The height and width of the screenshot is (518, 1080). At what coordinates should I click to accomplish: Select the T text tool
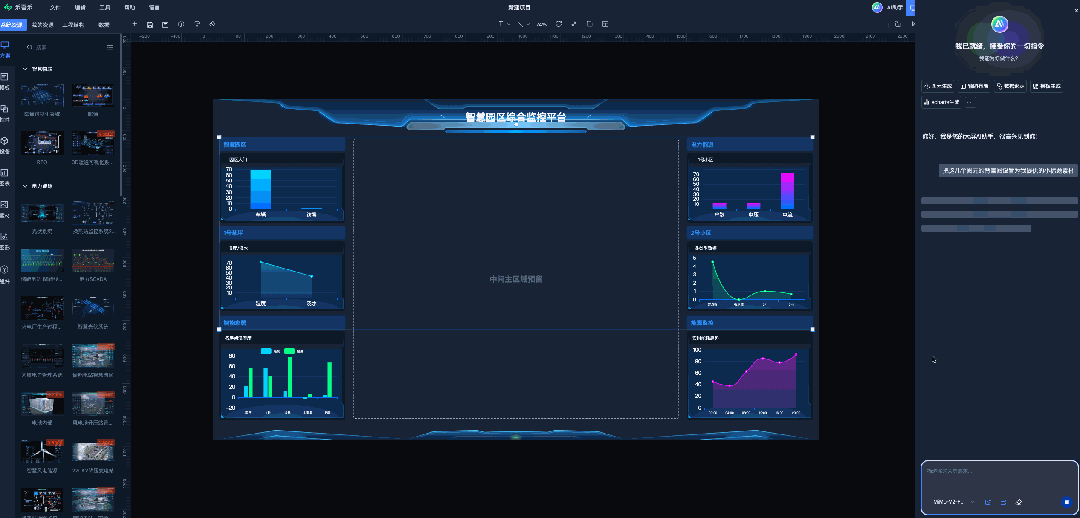click(x=501, y=24)
